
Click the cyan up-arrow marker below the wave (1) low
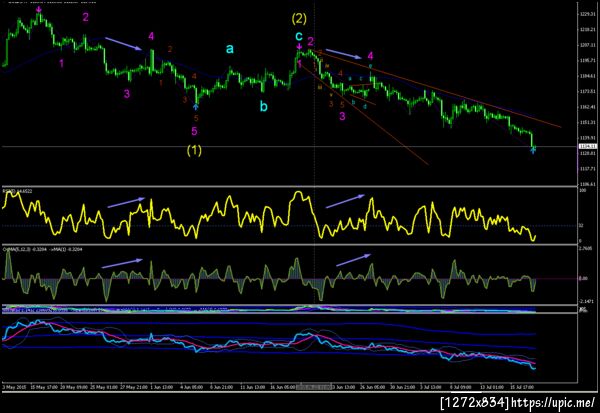(x=196, y=107)
